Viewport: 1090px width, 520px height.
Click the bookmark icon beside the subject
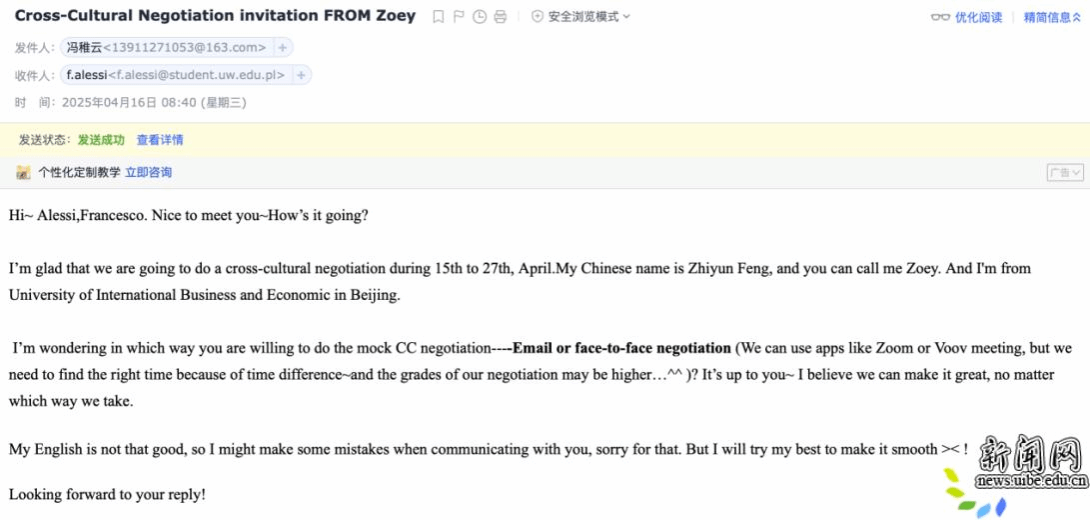click(438, 17)
